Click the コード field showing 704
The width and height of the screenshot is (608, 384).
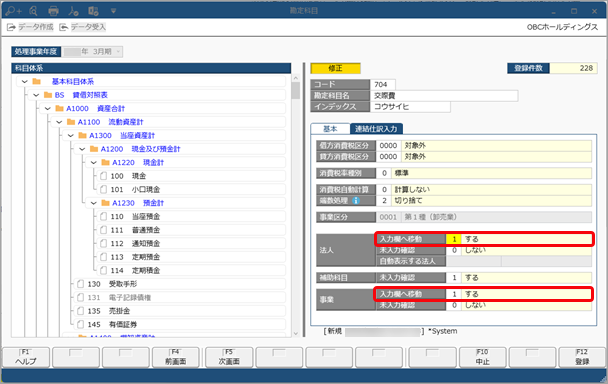382,85
